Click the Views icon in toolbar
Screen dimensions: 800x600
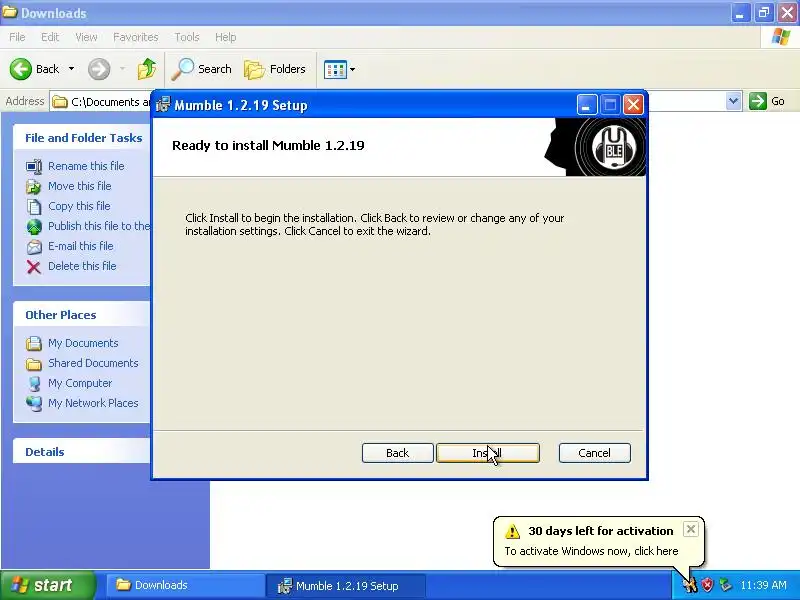pos(335,69)
